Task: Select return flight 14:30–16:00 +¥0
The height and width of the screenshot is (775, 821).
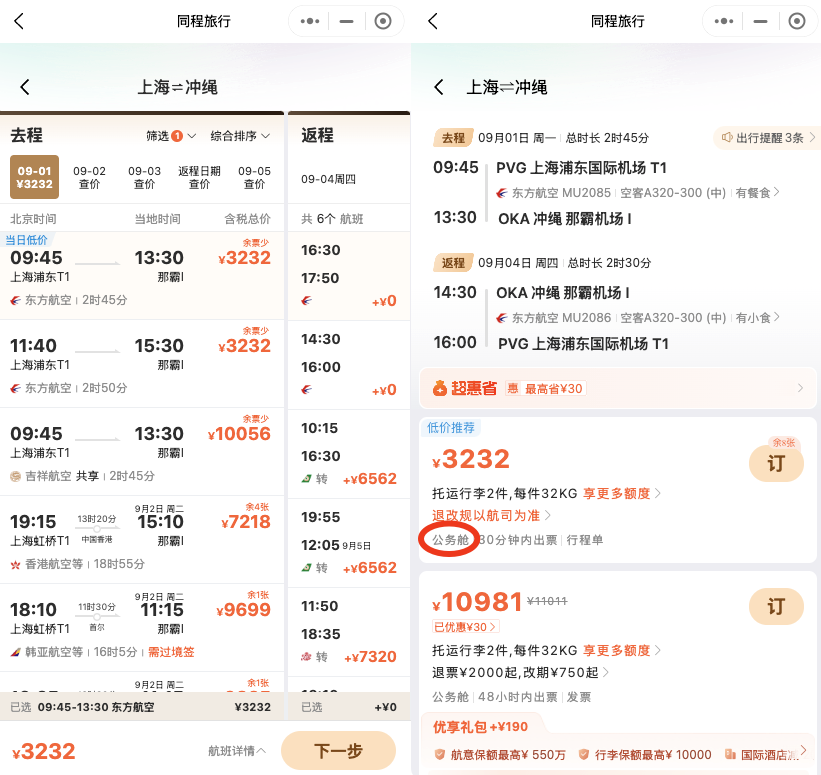Action: (x=349, y=364)
